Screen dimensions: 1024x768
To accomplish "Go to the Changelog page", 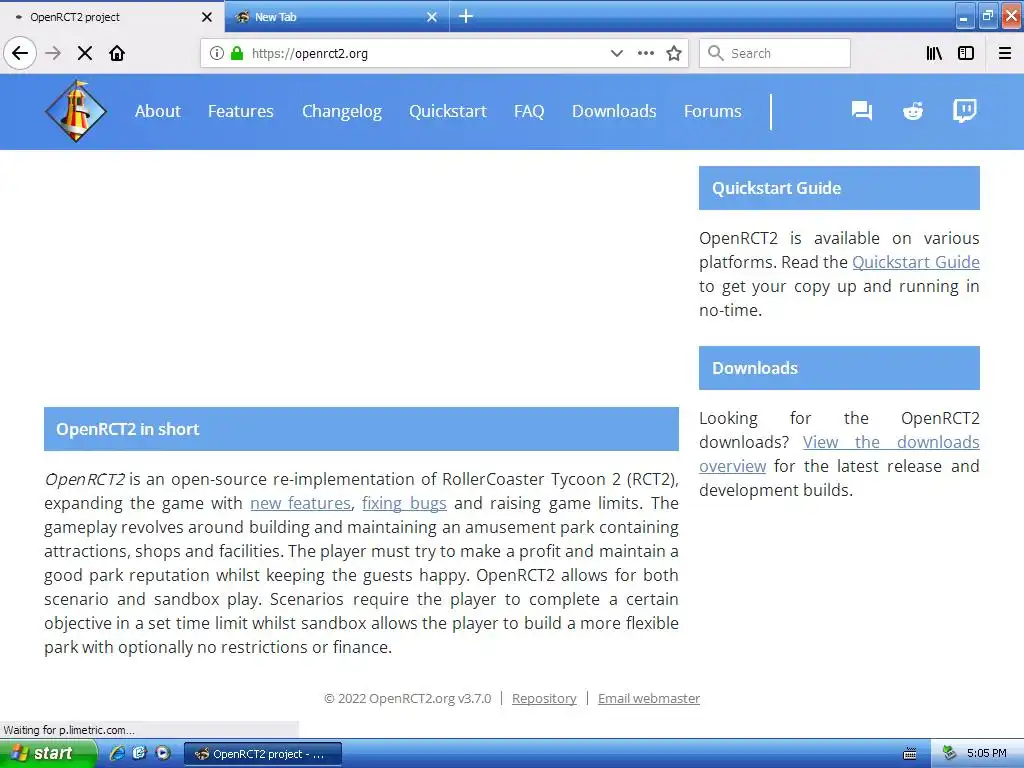I will tap(342, 112).
